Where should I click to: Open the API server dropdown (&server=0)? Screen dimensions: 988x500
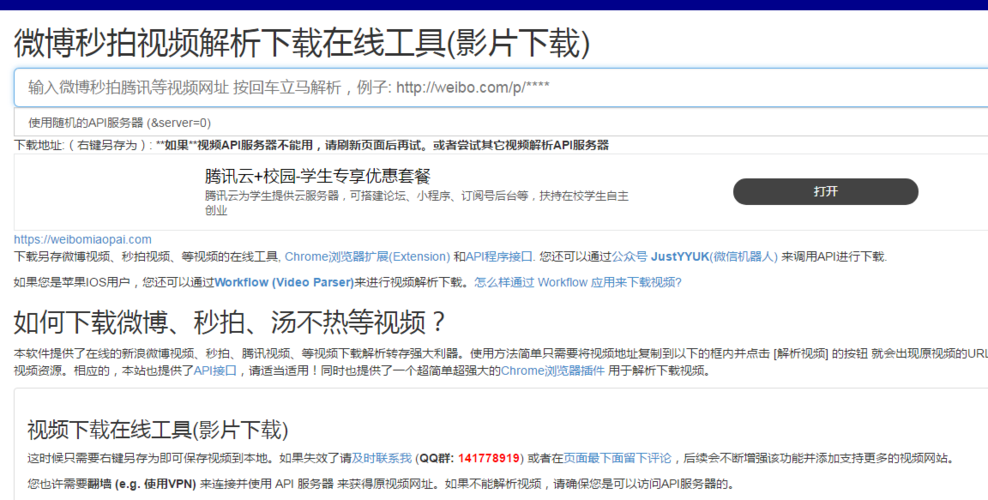pyautogui.click(x=501, y=122)
